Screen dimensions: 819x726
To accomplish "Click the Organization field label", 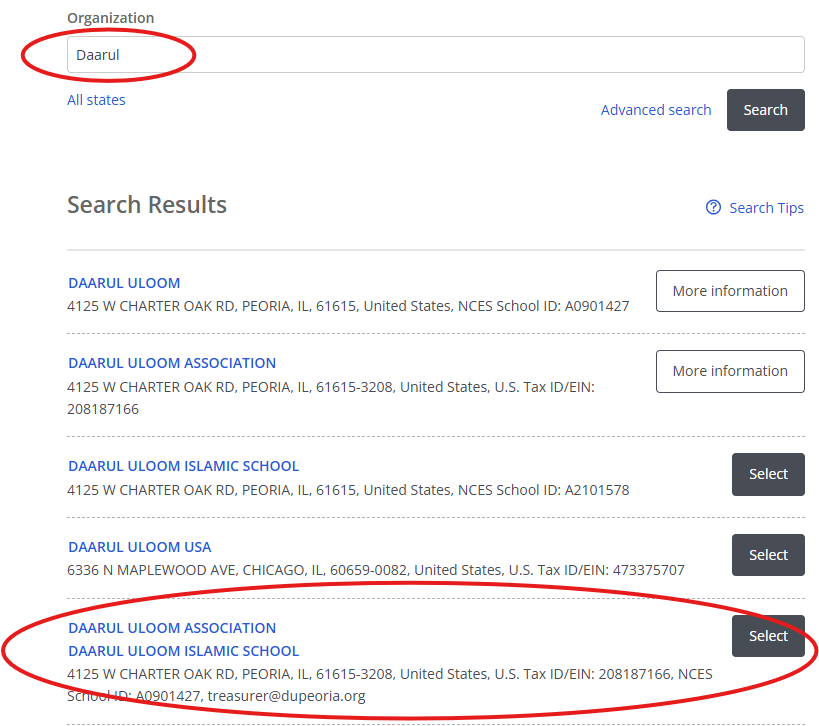I will [111, 18].
